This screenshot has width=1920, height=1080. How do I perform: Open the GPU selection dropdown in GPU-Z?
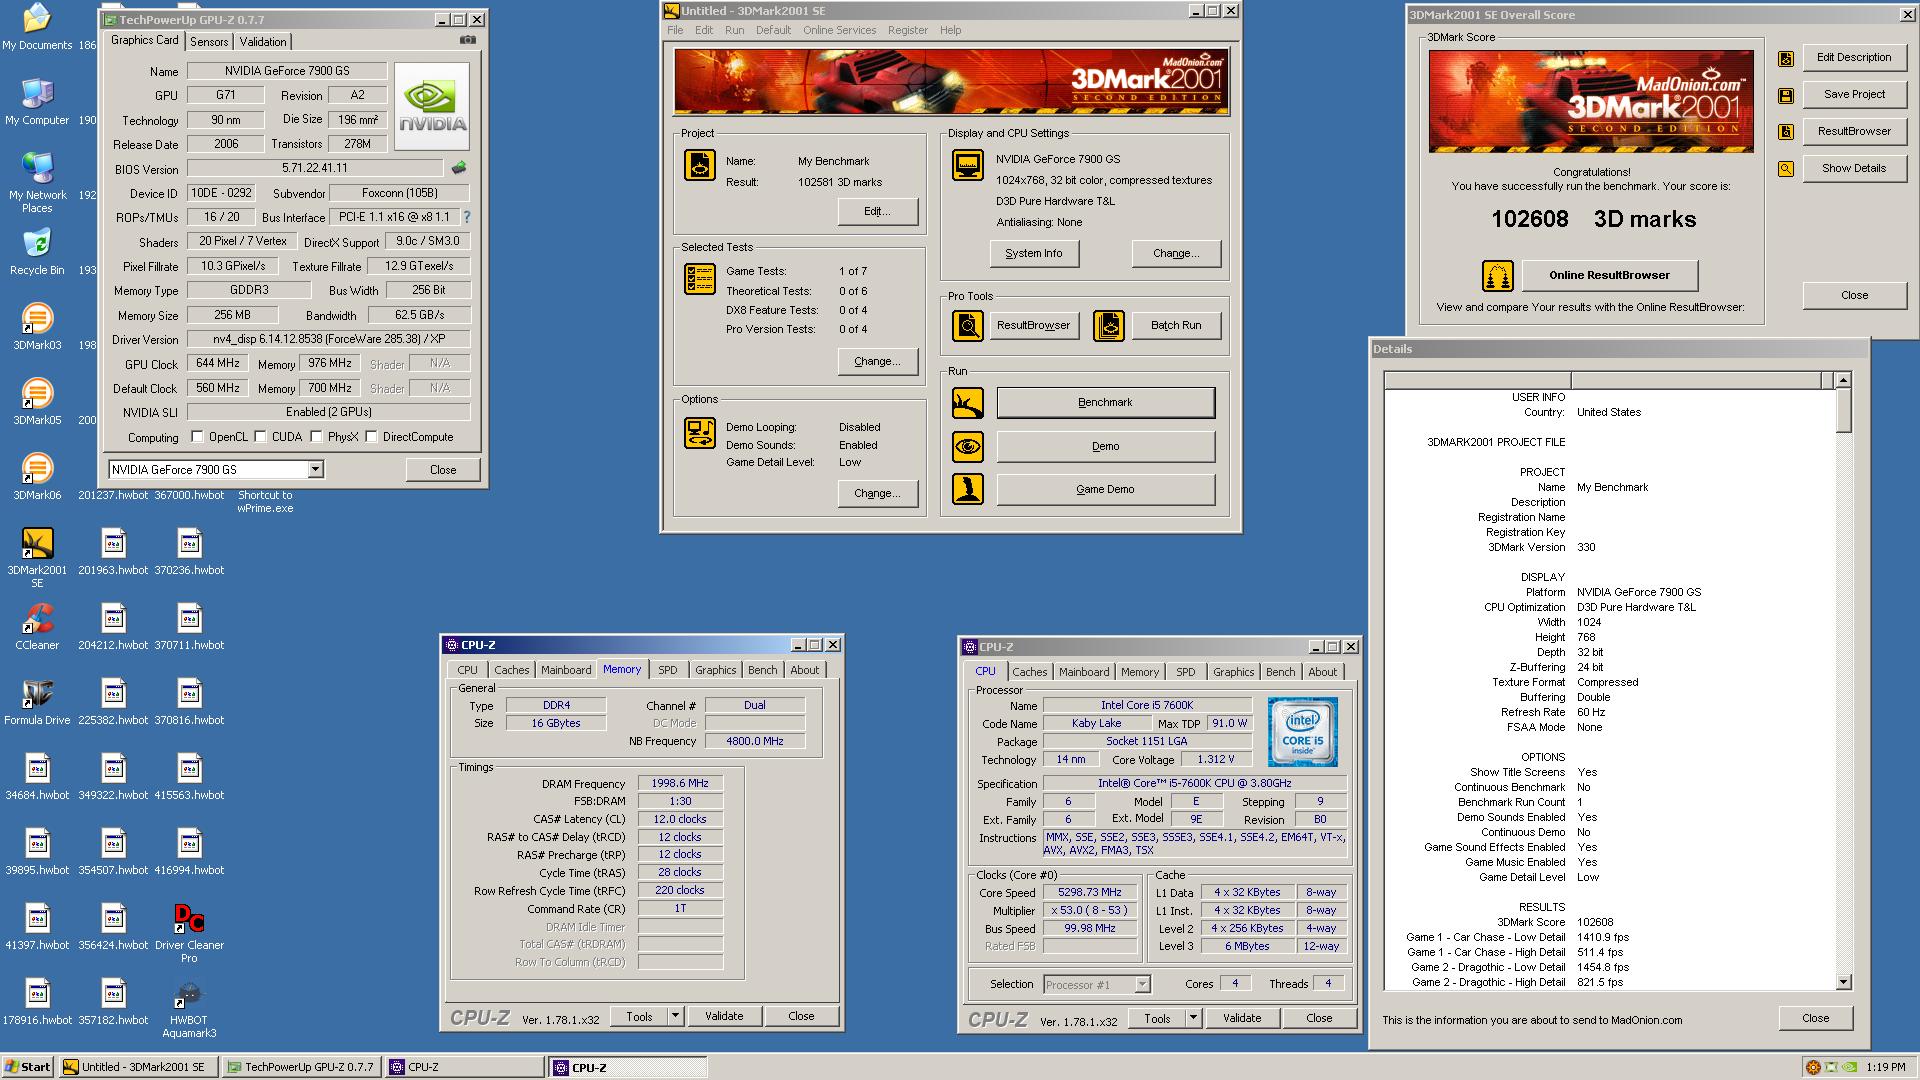[x=315, y=469]
